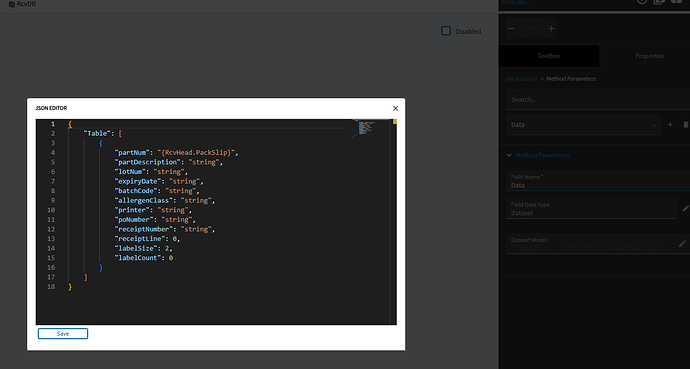Screen dimensions: 690x369
Task: Edit the Field Data Type with pencil
Action: pyautogui.click(x=685, y=208)
